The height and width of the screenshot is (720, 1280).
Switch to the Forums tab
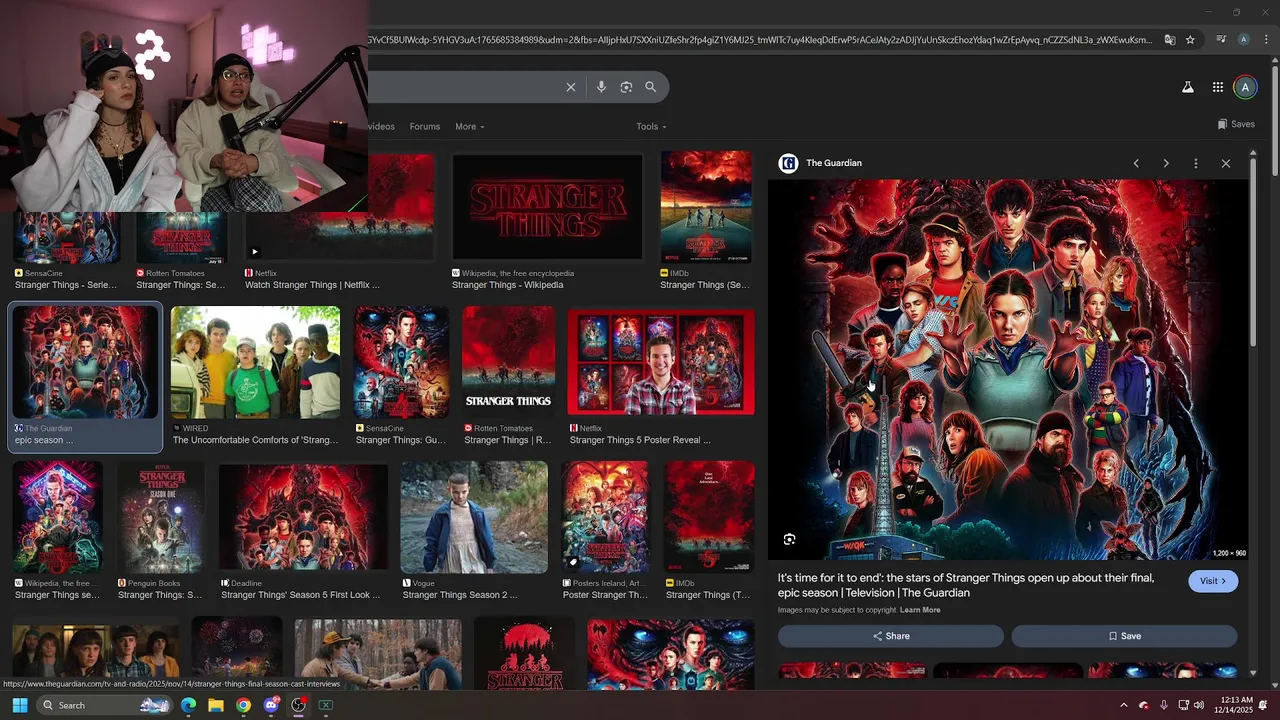(x=425, y=127)
